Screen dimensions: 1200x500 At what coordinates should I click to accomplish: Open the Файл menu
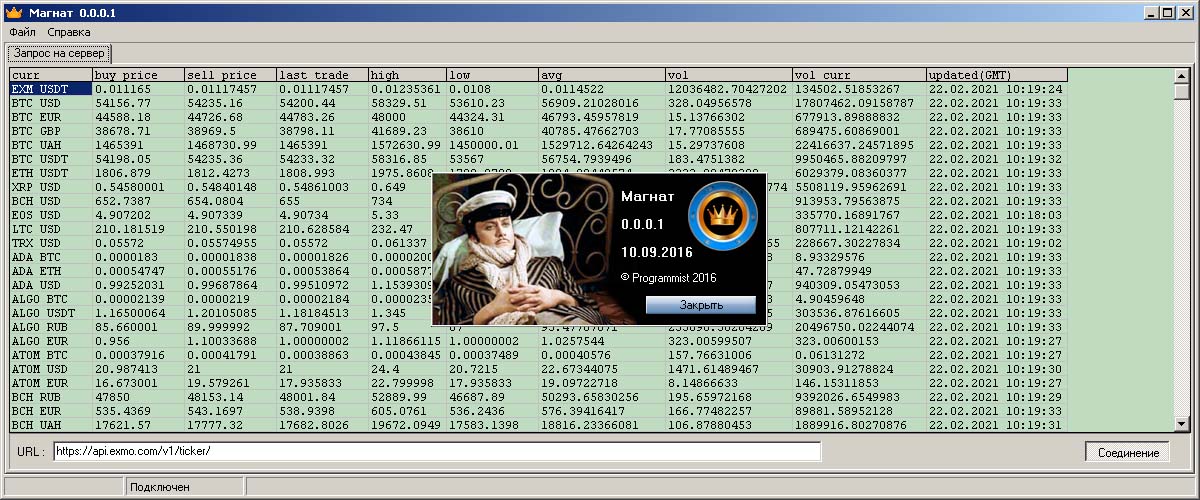click(x=22, y=32)
